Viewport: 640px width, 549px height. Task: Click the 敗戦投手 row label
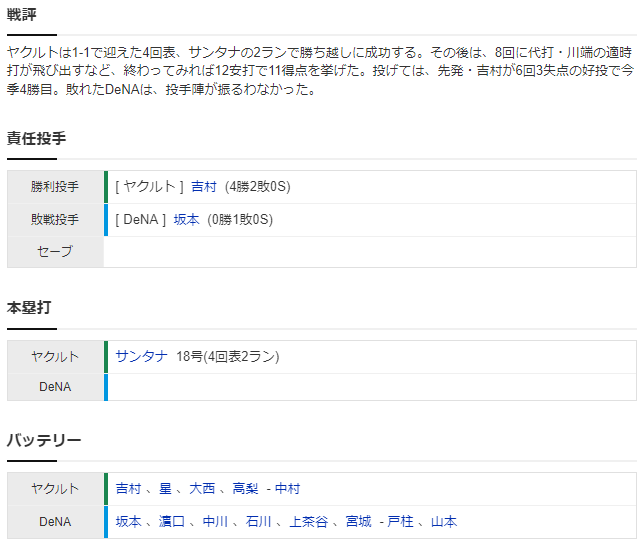tap(55, 220)
